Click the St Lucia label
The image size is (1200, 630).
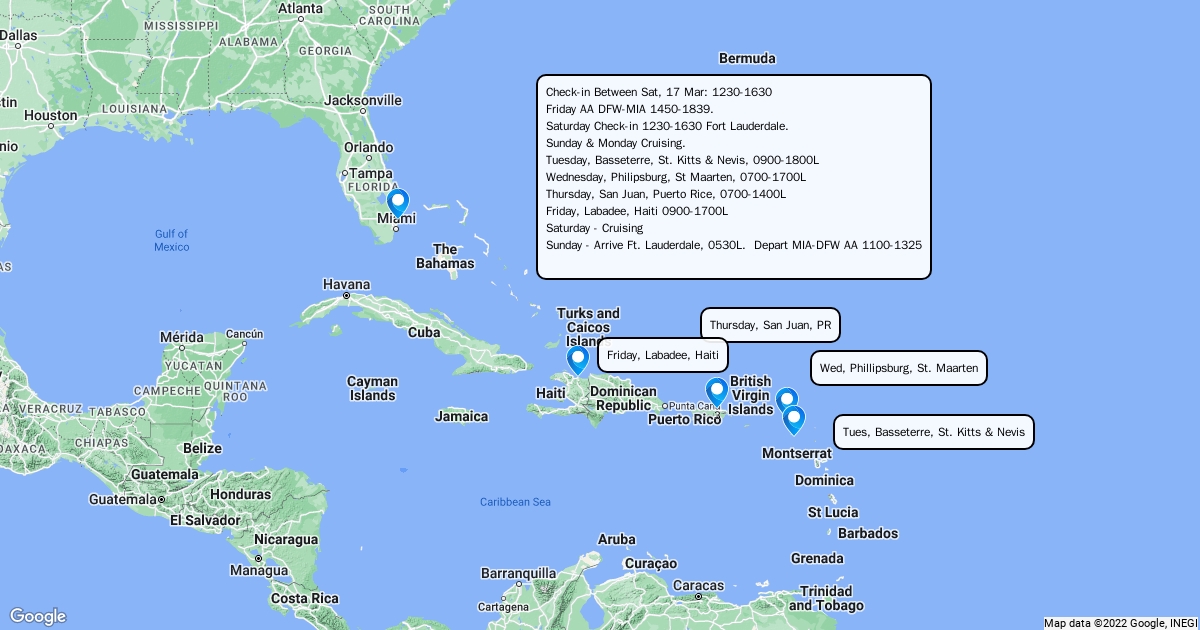[x=832, y=512]
